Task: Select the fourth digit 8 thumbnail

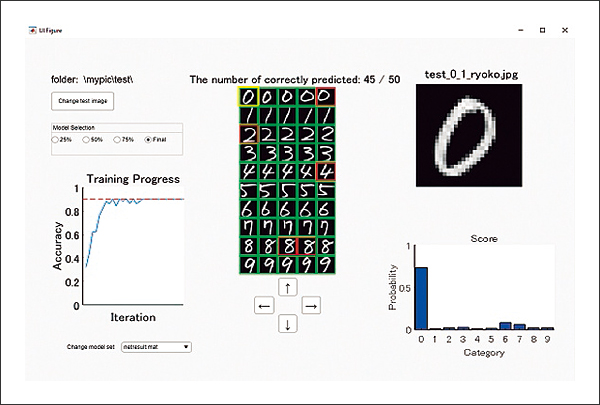Action: (307, 246)
